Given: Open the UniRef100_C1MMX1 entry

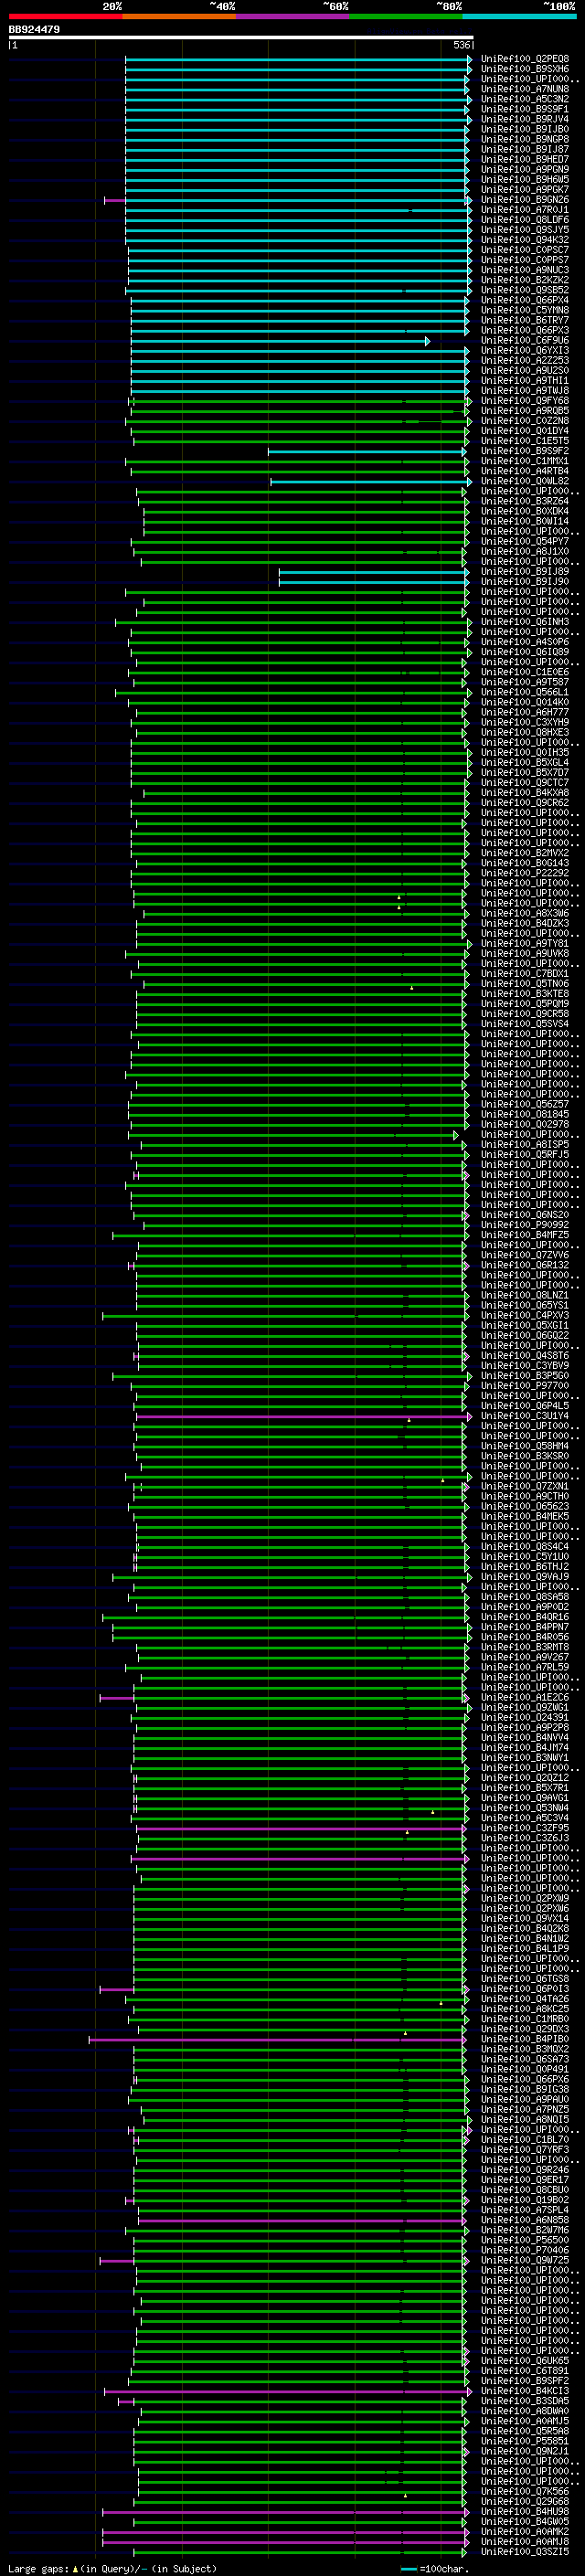Looking at the screenshot, I should click(x=524, y=461).
